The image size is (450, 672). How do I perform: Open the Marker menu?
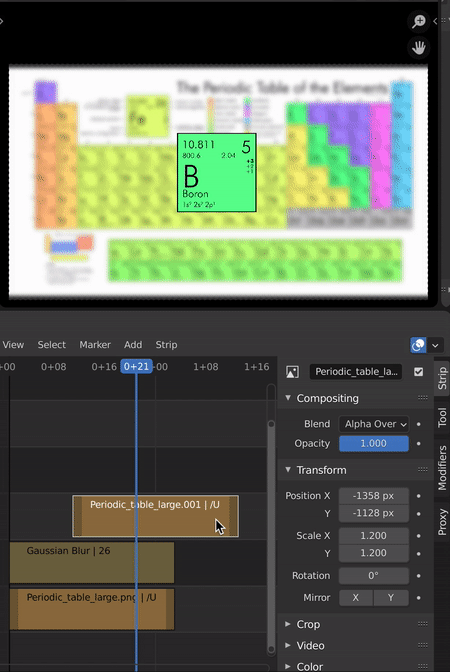coord(95,345)
